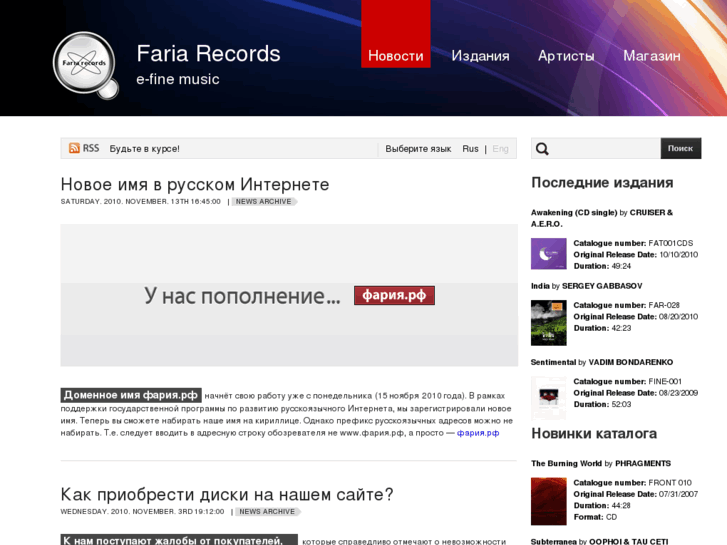Open India by Sergey Gabbasov release
This screenshot has width=727, height=545.
pos(587,286)
